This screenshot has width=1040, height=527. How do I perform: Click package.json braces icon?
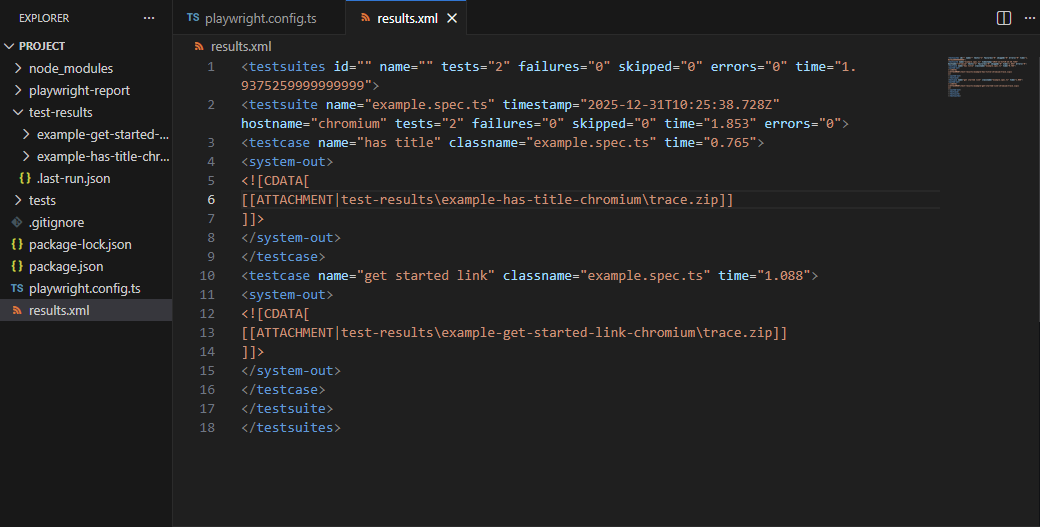tap(17, 266)
